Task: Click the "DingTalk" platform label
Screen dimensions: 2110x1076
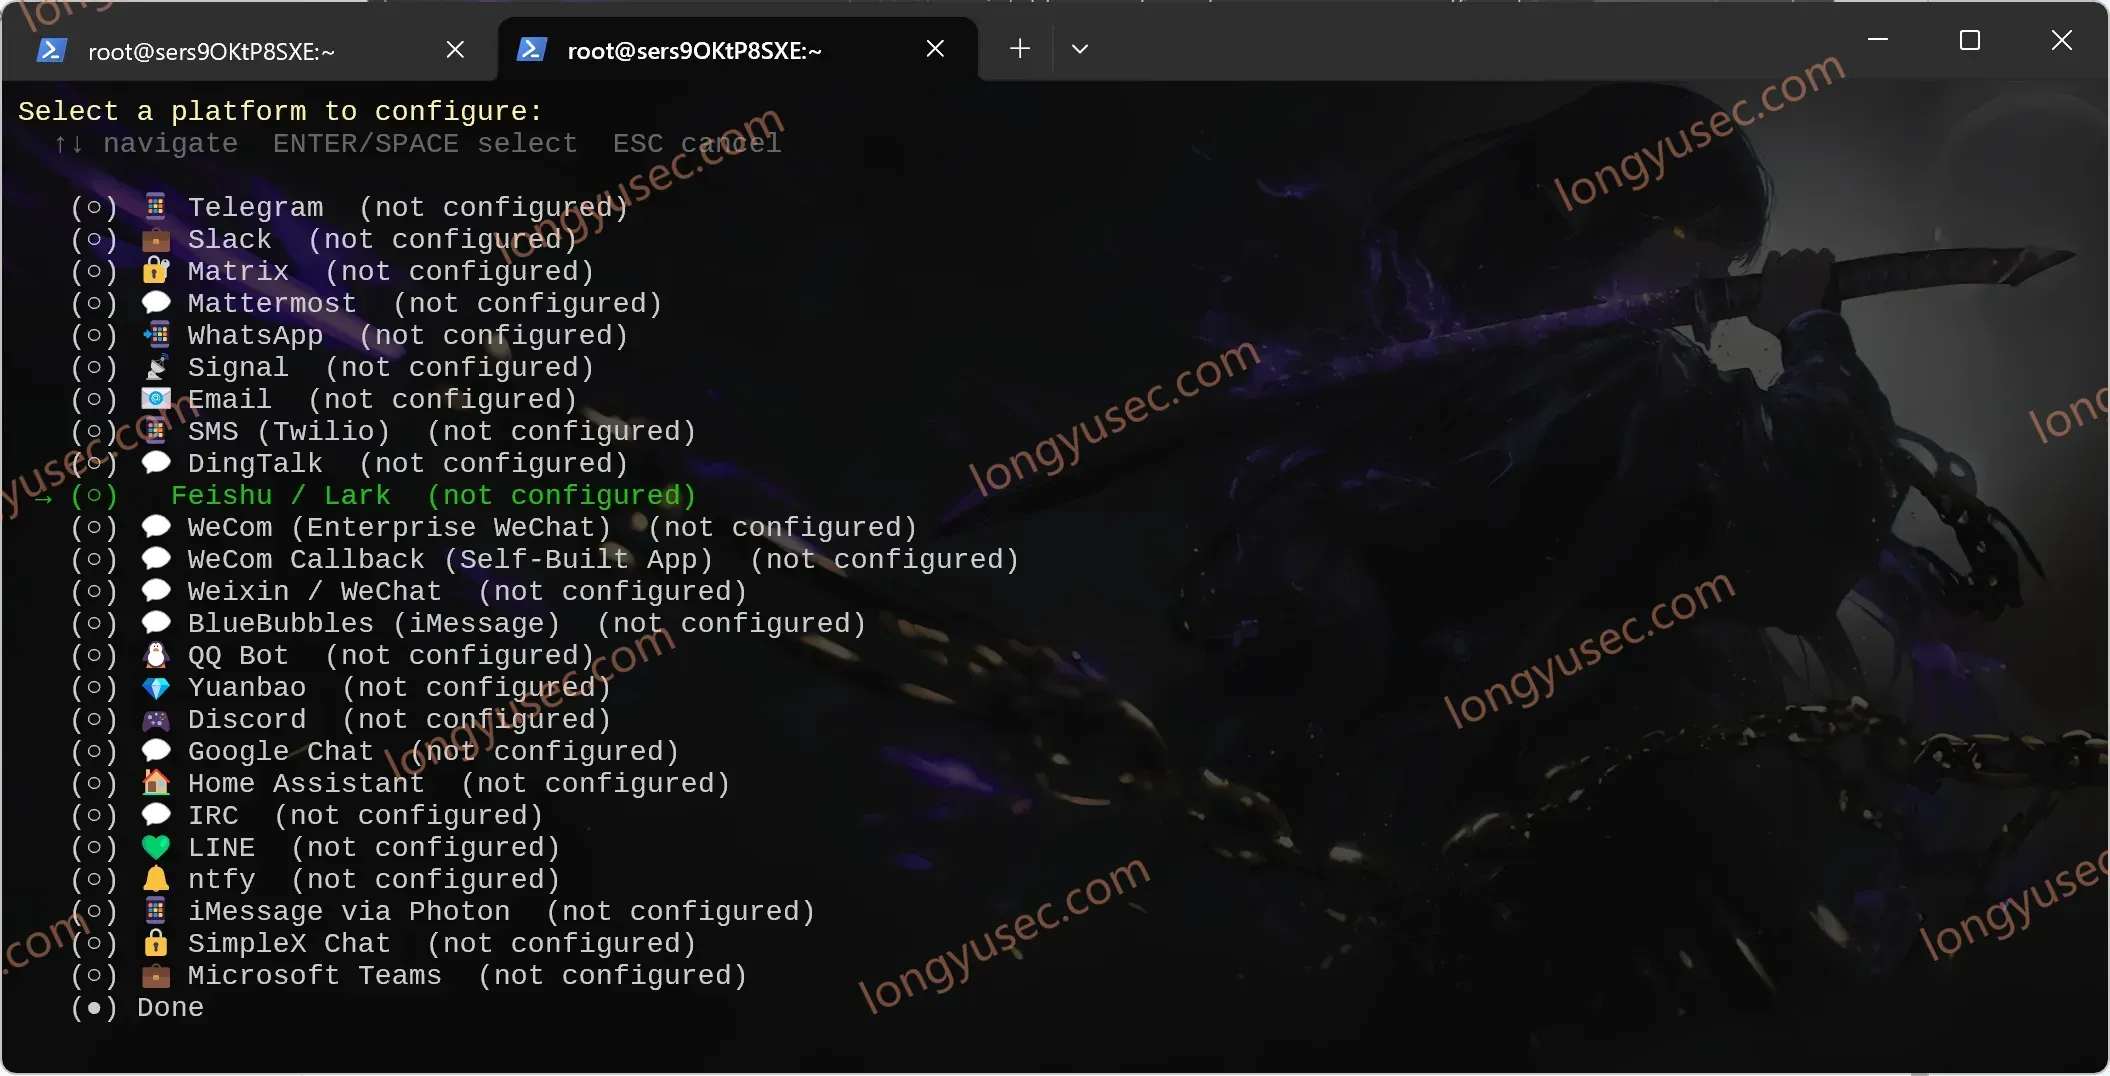Action: click(255, 463)
